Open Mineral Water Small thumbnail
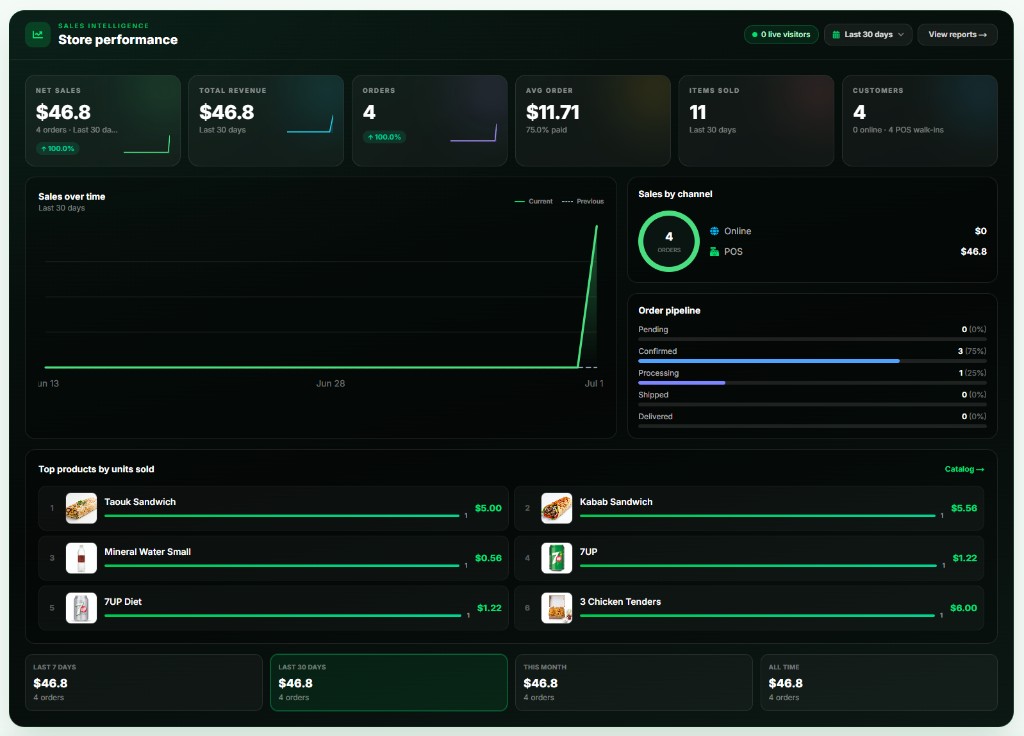The height and width of the screenshot is (736, 1024). point(82,558)
